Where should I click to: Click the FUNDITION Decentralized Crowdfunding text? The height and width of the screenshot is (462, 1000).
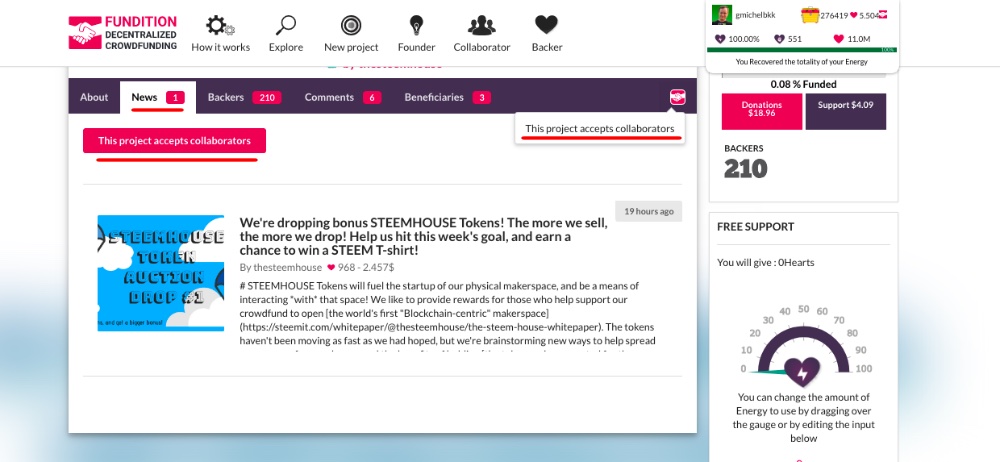click(140, 33)
